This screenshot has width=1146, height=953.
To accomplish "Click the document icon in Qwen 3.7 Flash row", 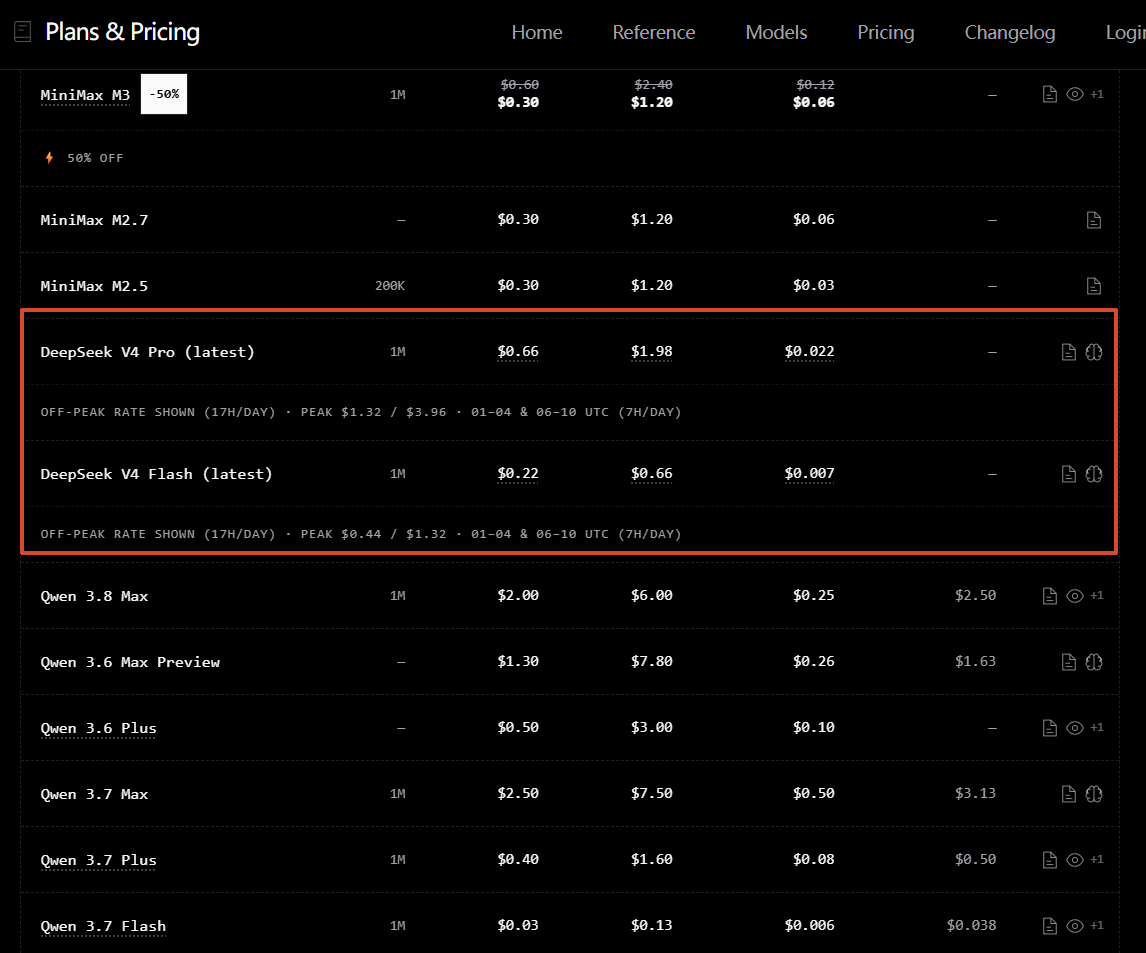I will [x=1050, y=926].
